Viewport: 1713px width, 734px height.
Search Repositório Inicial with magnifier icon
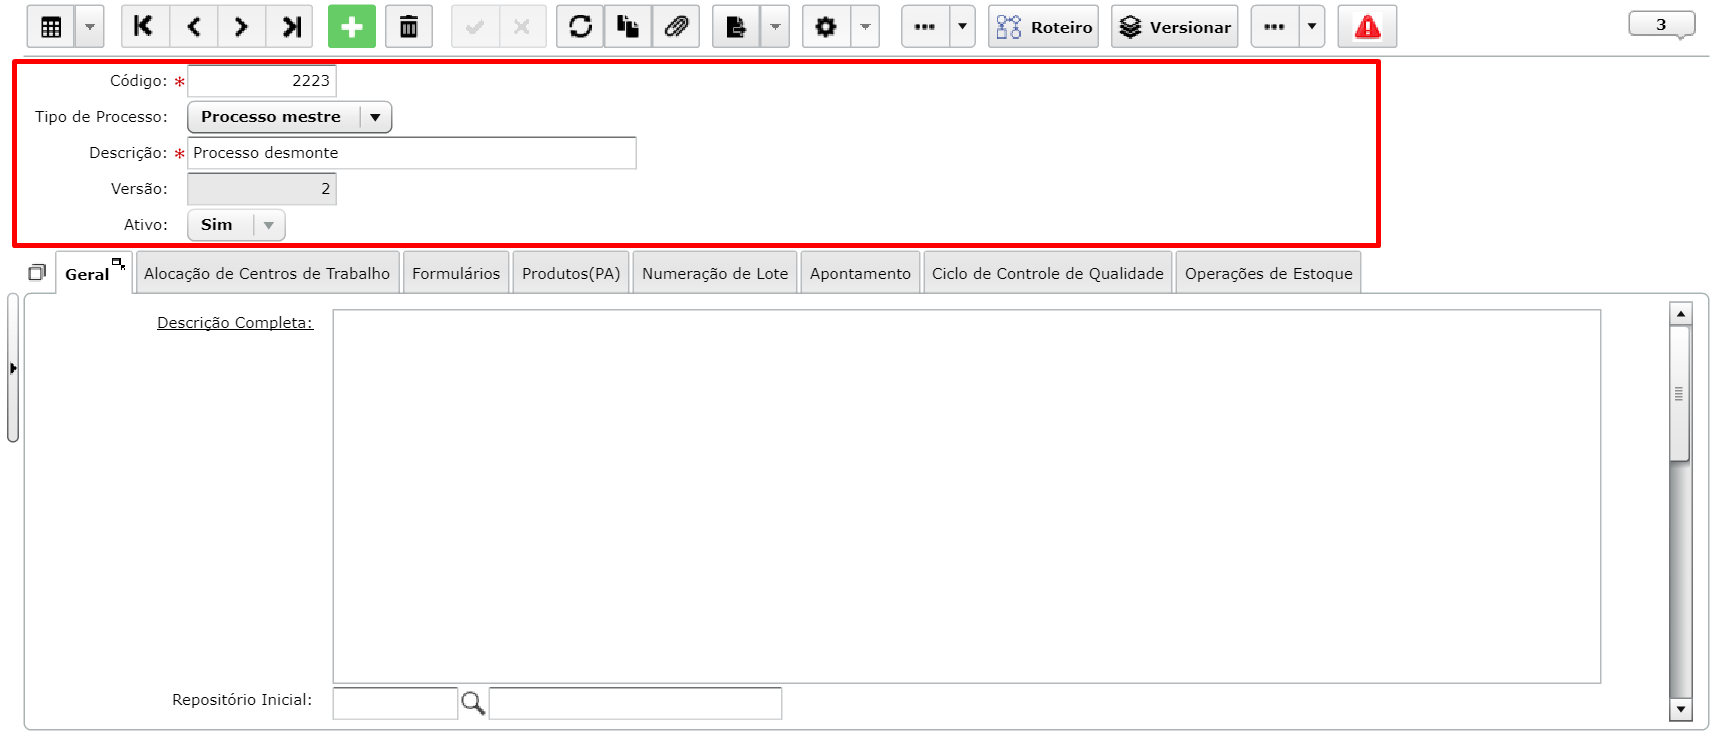tap(473, 703)
